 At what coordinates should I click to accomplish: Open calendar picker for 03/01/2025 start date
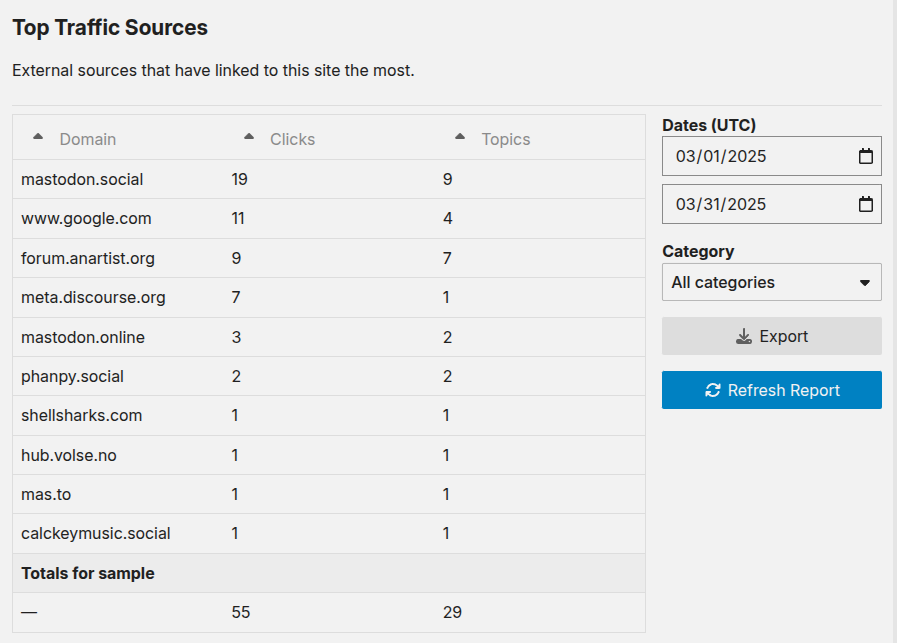click(x=866, y=156)
